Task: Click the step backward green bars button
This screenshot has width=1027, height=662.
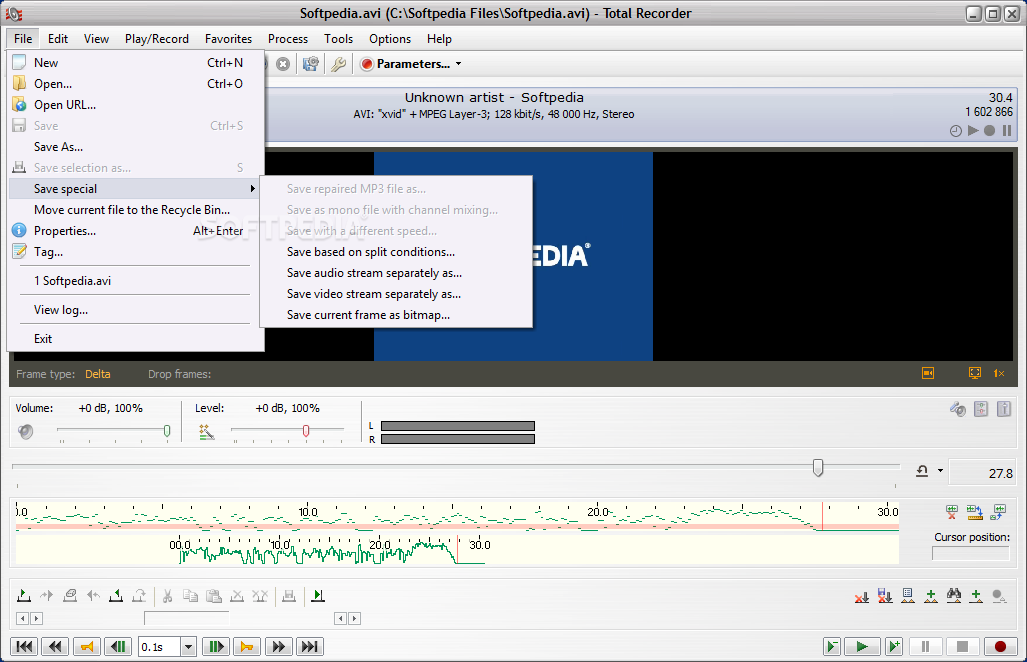Action: tap(118, 646)
